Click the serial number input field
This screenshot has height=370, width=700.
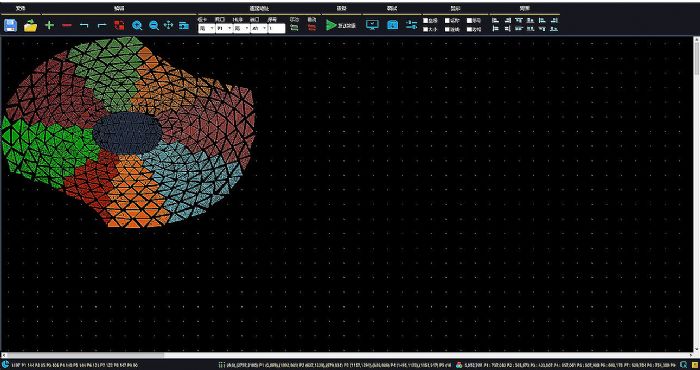(x=277, y=29)
